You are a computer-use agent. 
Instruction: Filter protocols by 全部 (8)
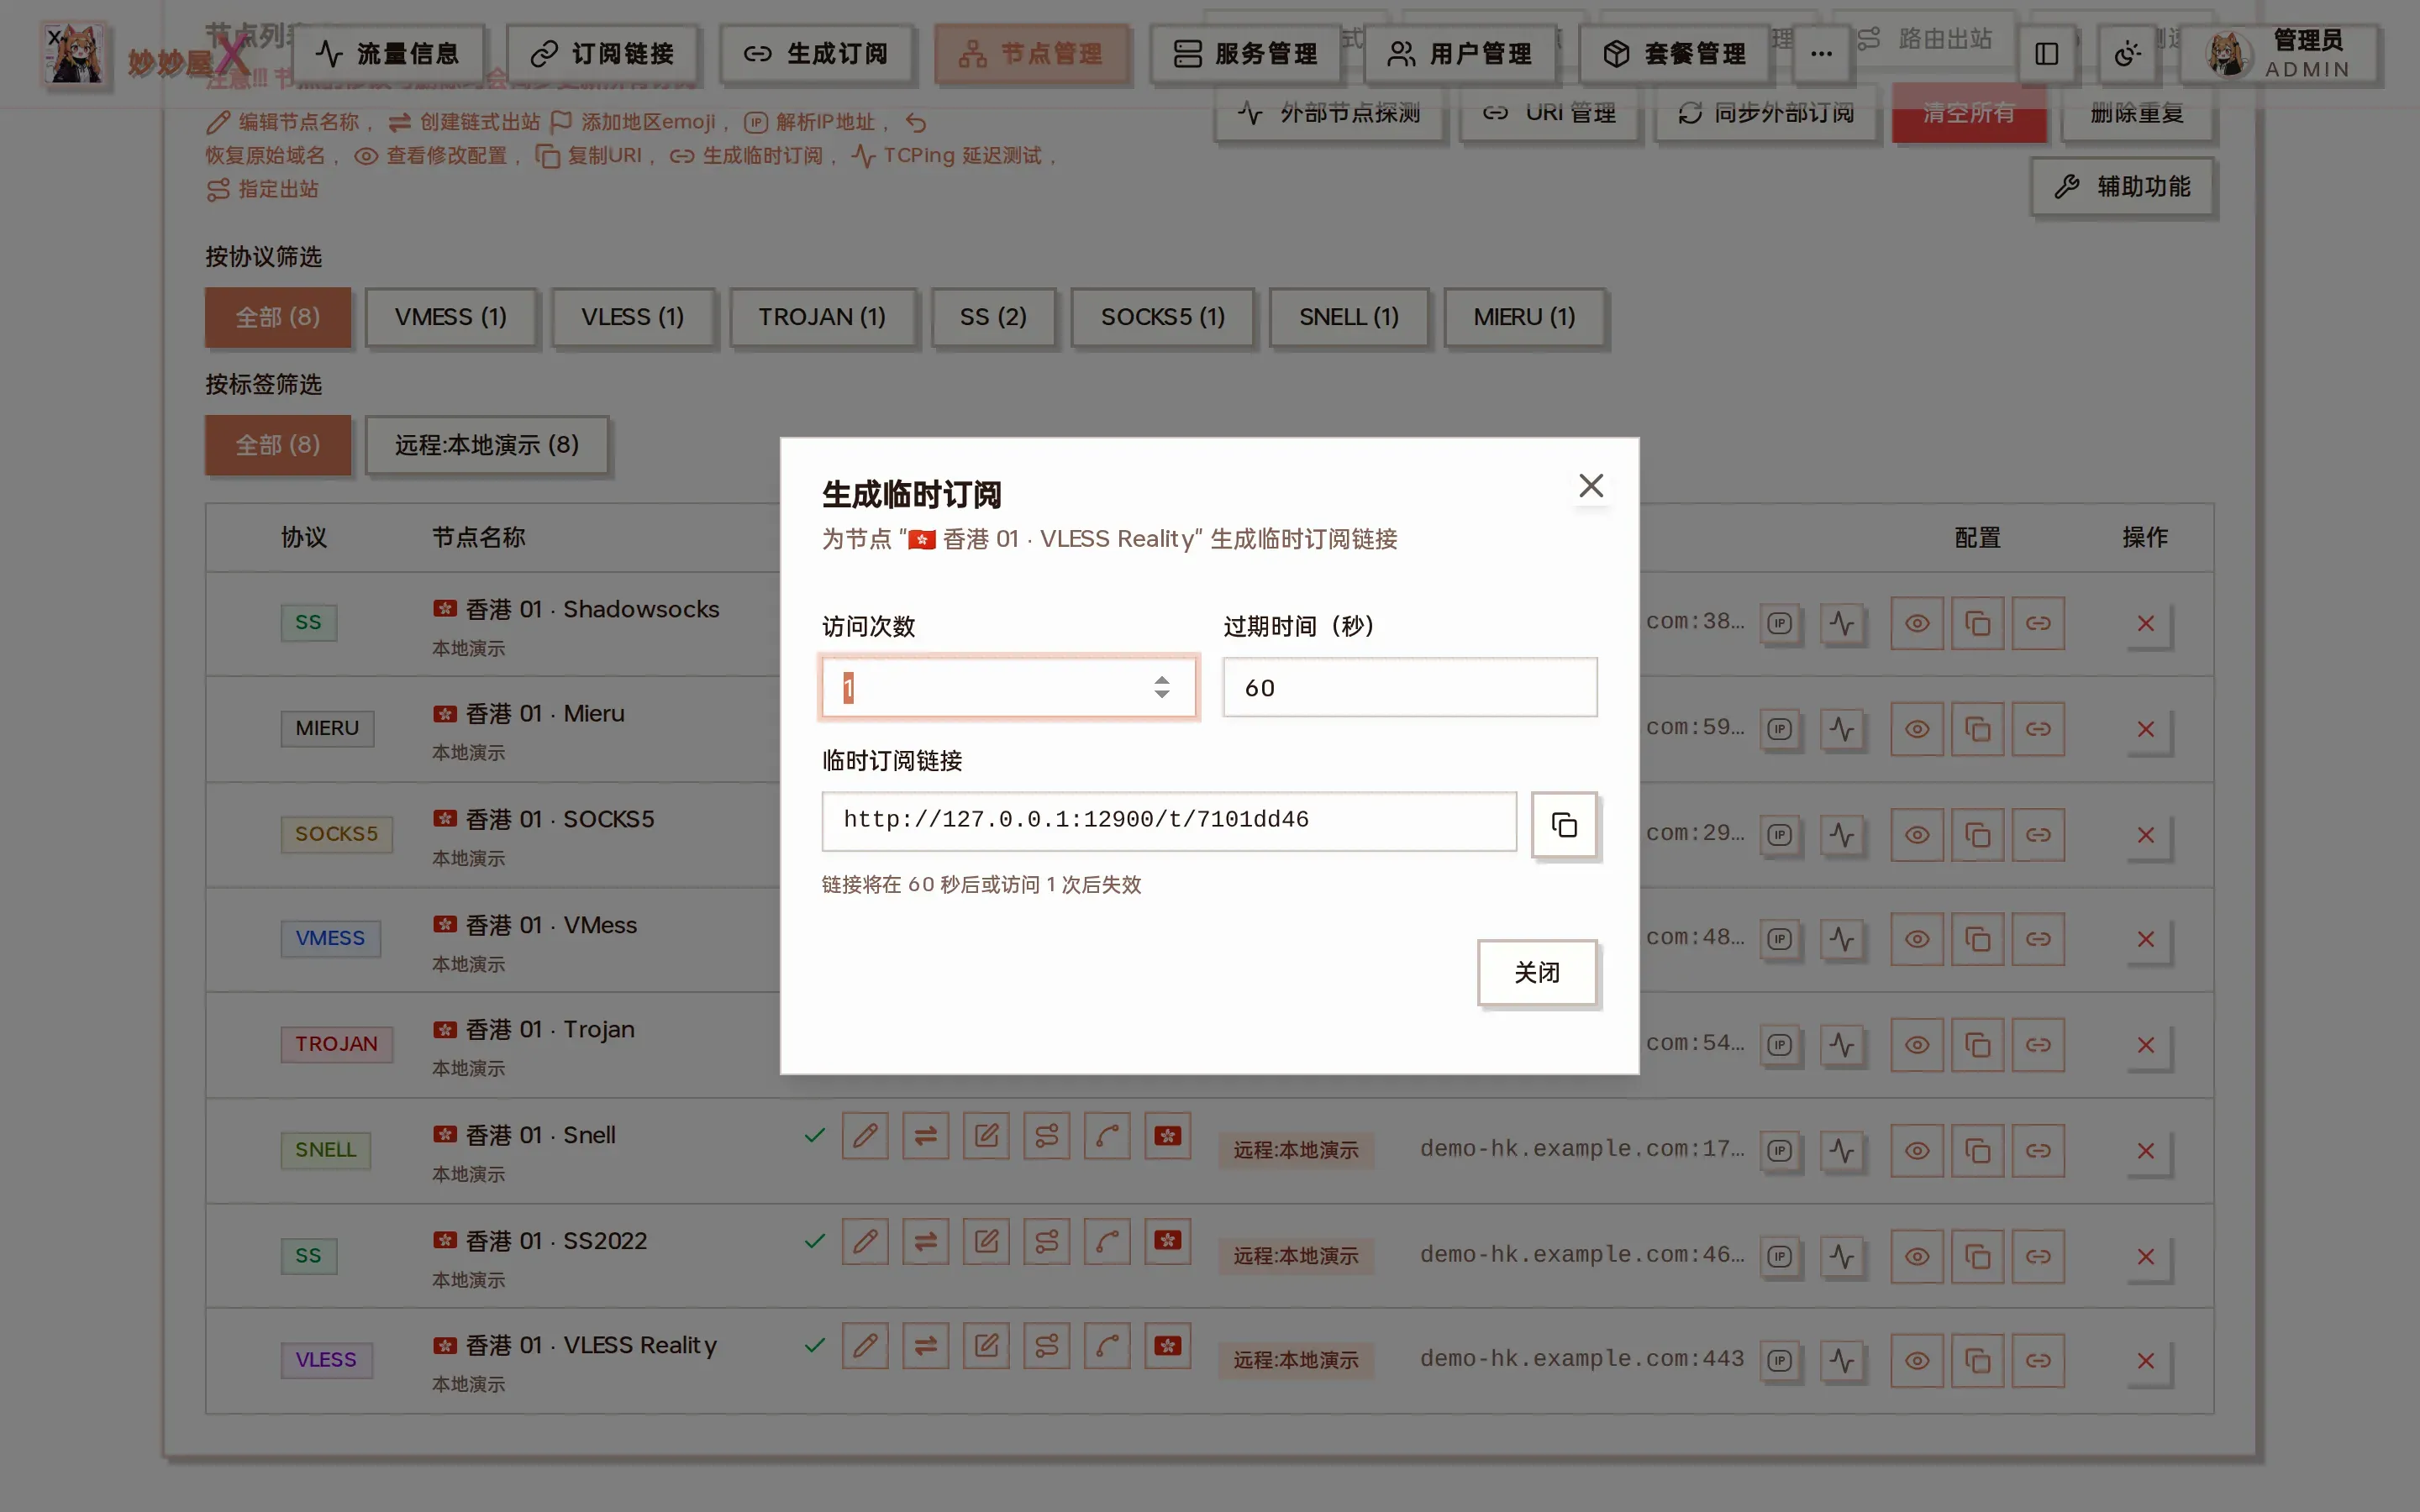(278, 317)
